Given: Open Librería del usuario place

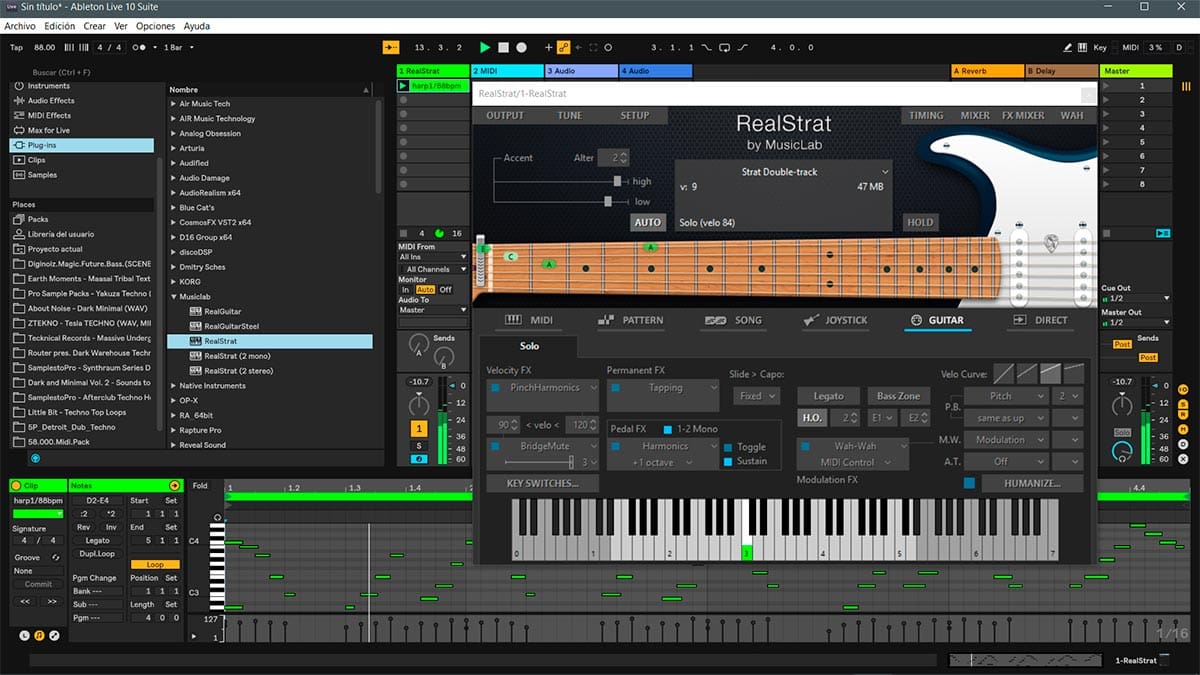Looking at the screenshot, I should pos(82,234).
